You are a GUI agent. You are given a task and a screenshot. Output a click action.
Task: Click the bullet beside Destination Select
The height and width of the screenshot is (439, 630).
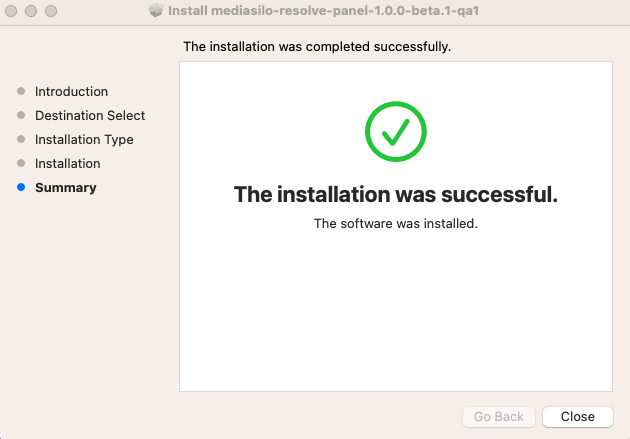(21, 115)
